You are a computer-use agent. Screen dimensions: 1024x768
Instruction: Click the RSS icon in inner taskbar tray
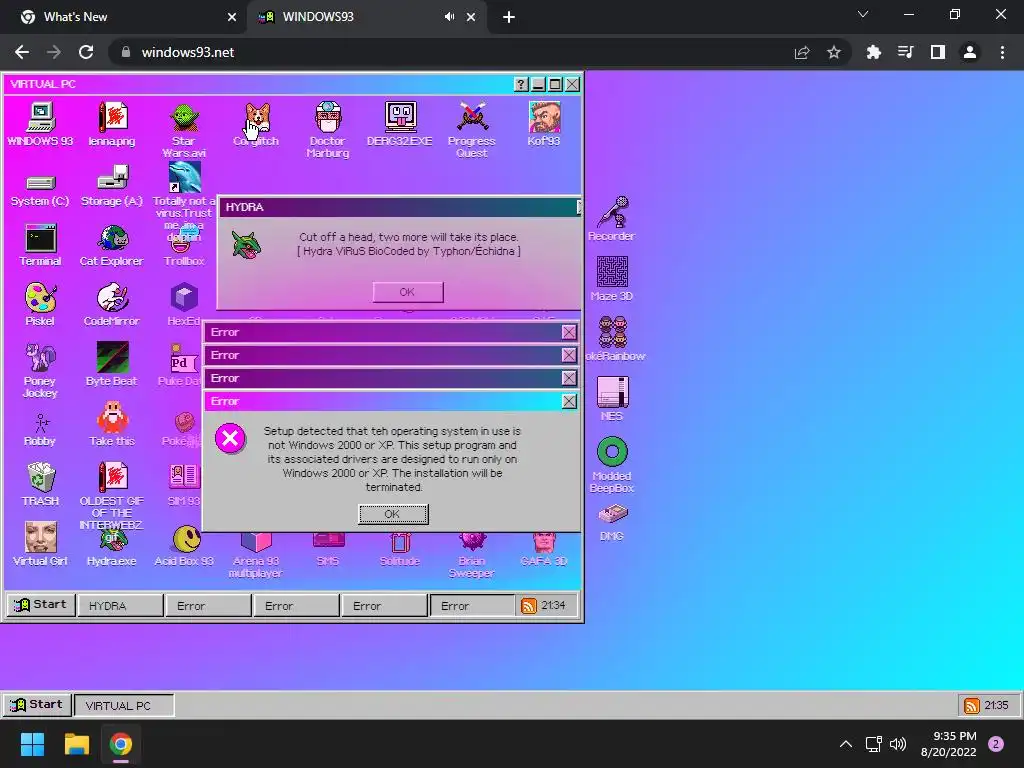pyautogui.click(x=528, y=605)
